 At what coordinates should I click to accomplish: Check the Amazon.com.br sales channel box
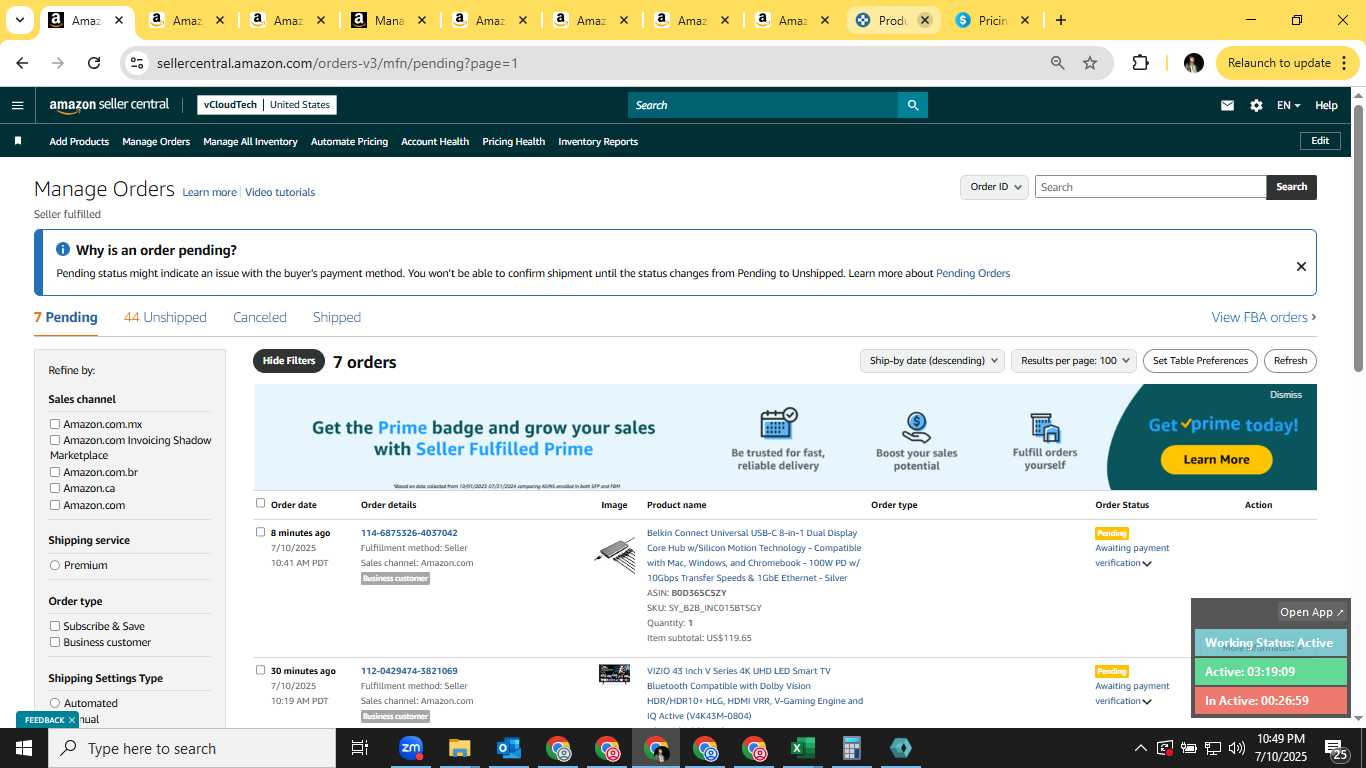tap(55, 472)
